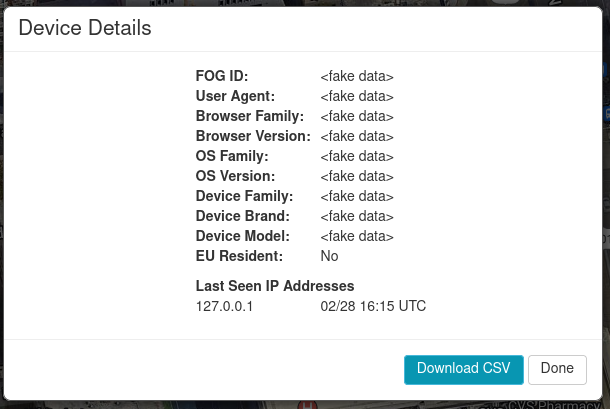Image resolution: width=610 pixels, height=409 pixels.
Task: Select the Device Family label
Action: click(x=244, y=196)
